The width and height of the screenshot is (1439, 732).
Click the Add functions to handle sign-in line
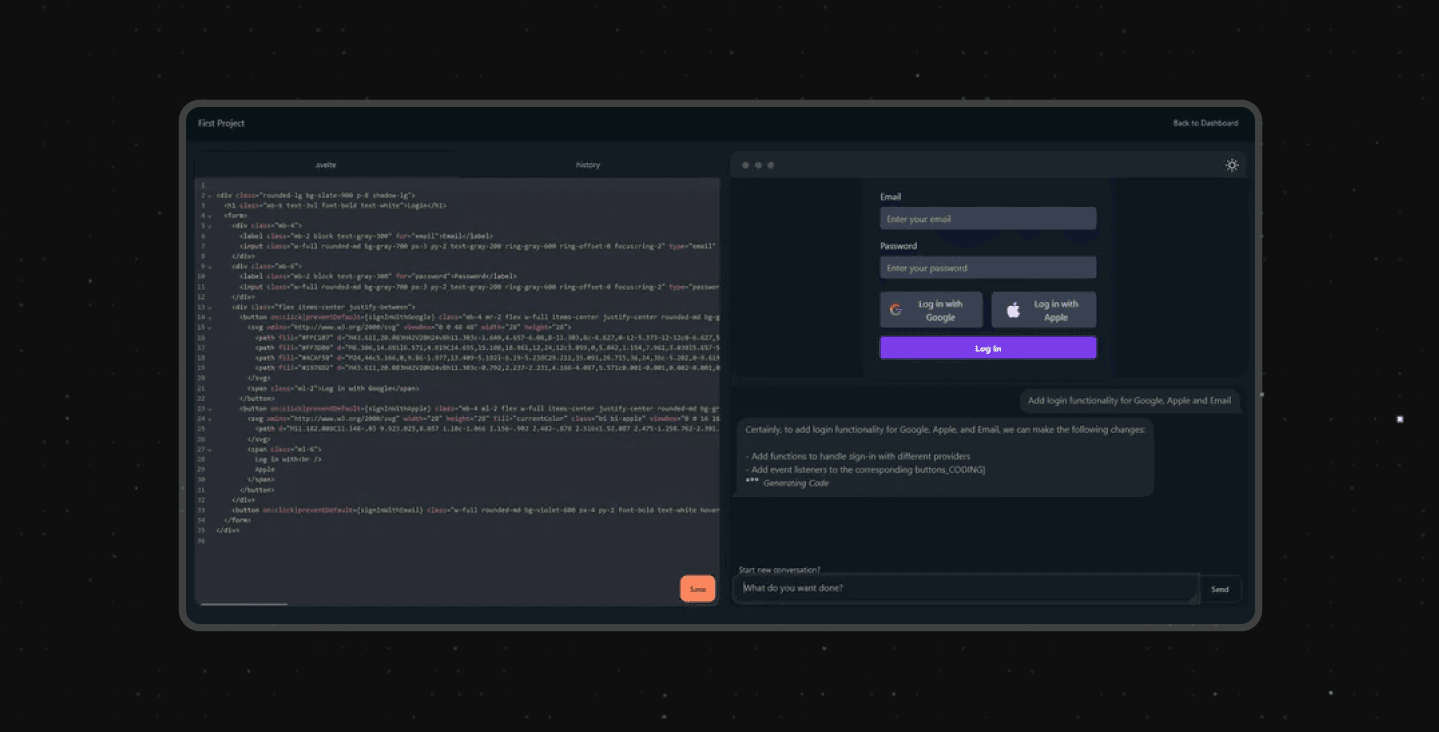[858, 456]
